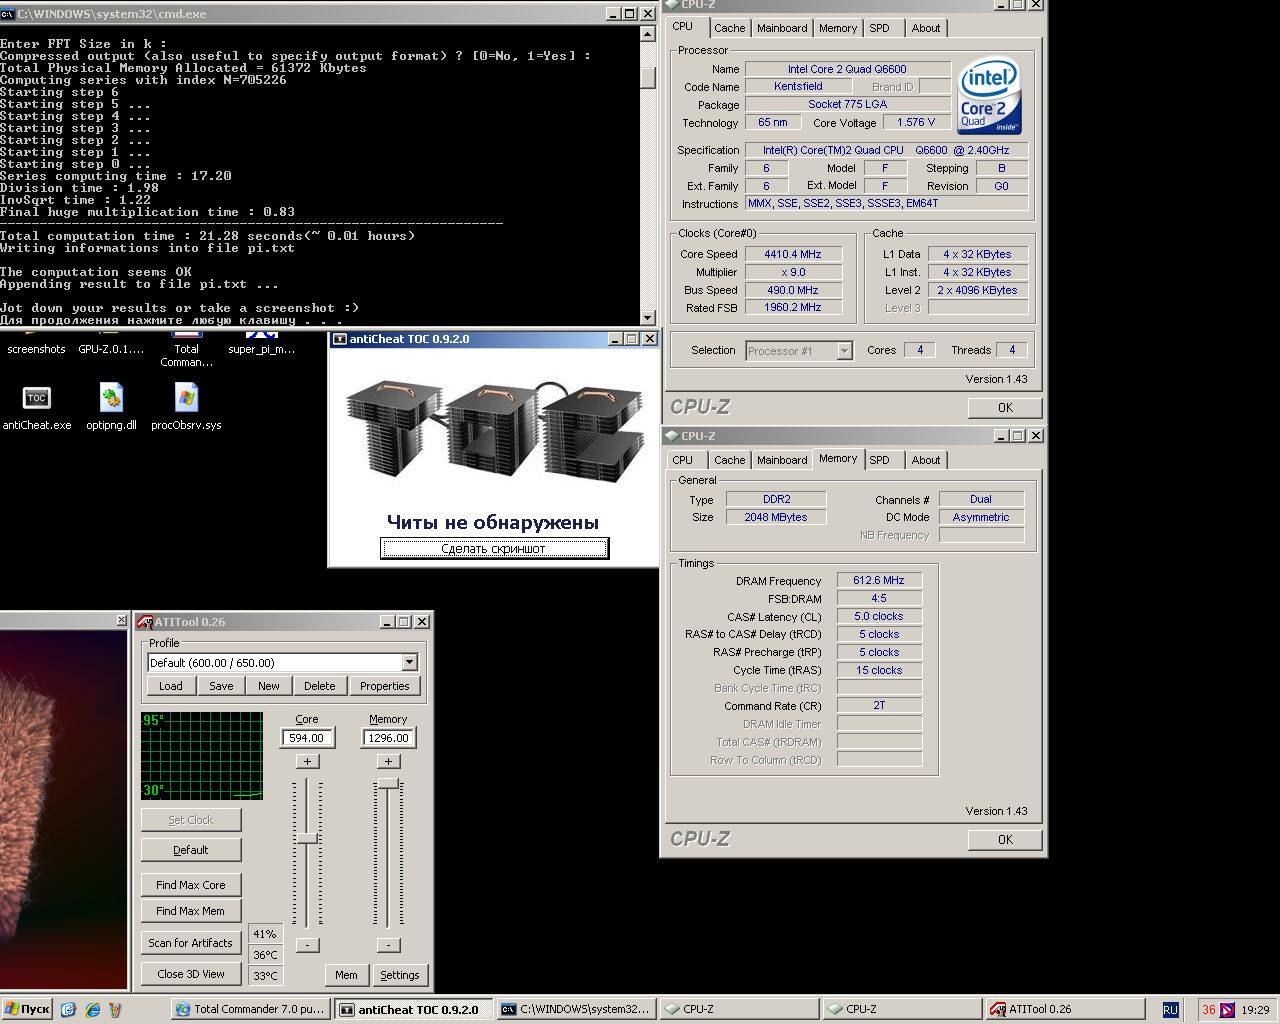Click the Core clock slider handle
This screenshot has height=1024, width=1280.
coord(307,838)
